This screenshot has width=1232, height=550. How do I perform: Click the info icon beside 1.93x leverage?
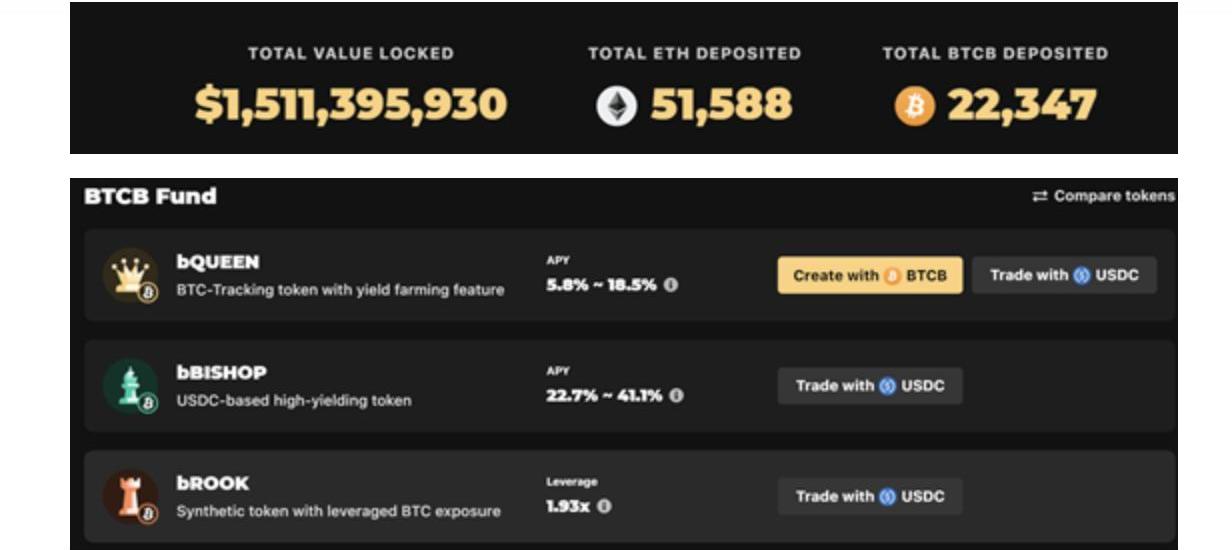click(x=604, y=506)
